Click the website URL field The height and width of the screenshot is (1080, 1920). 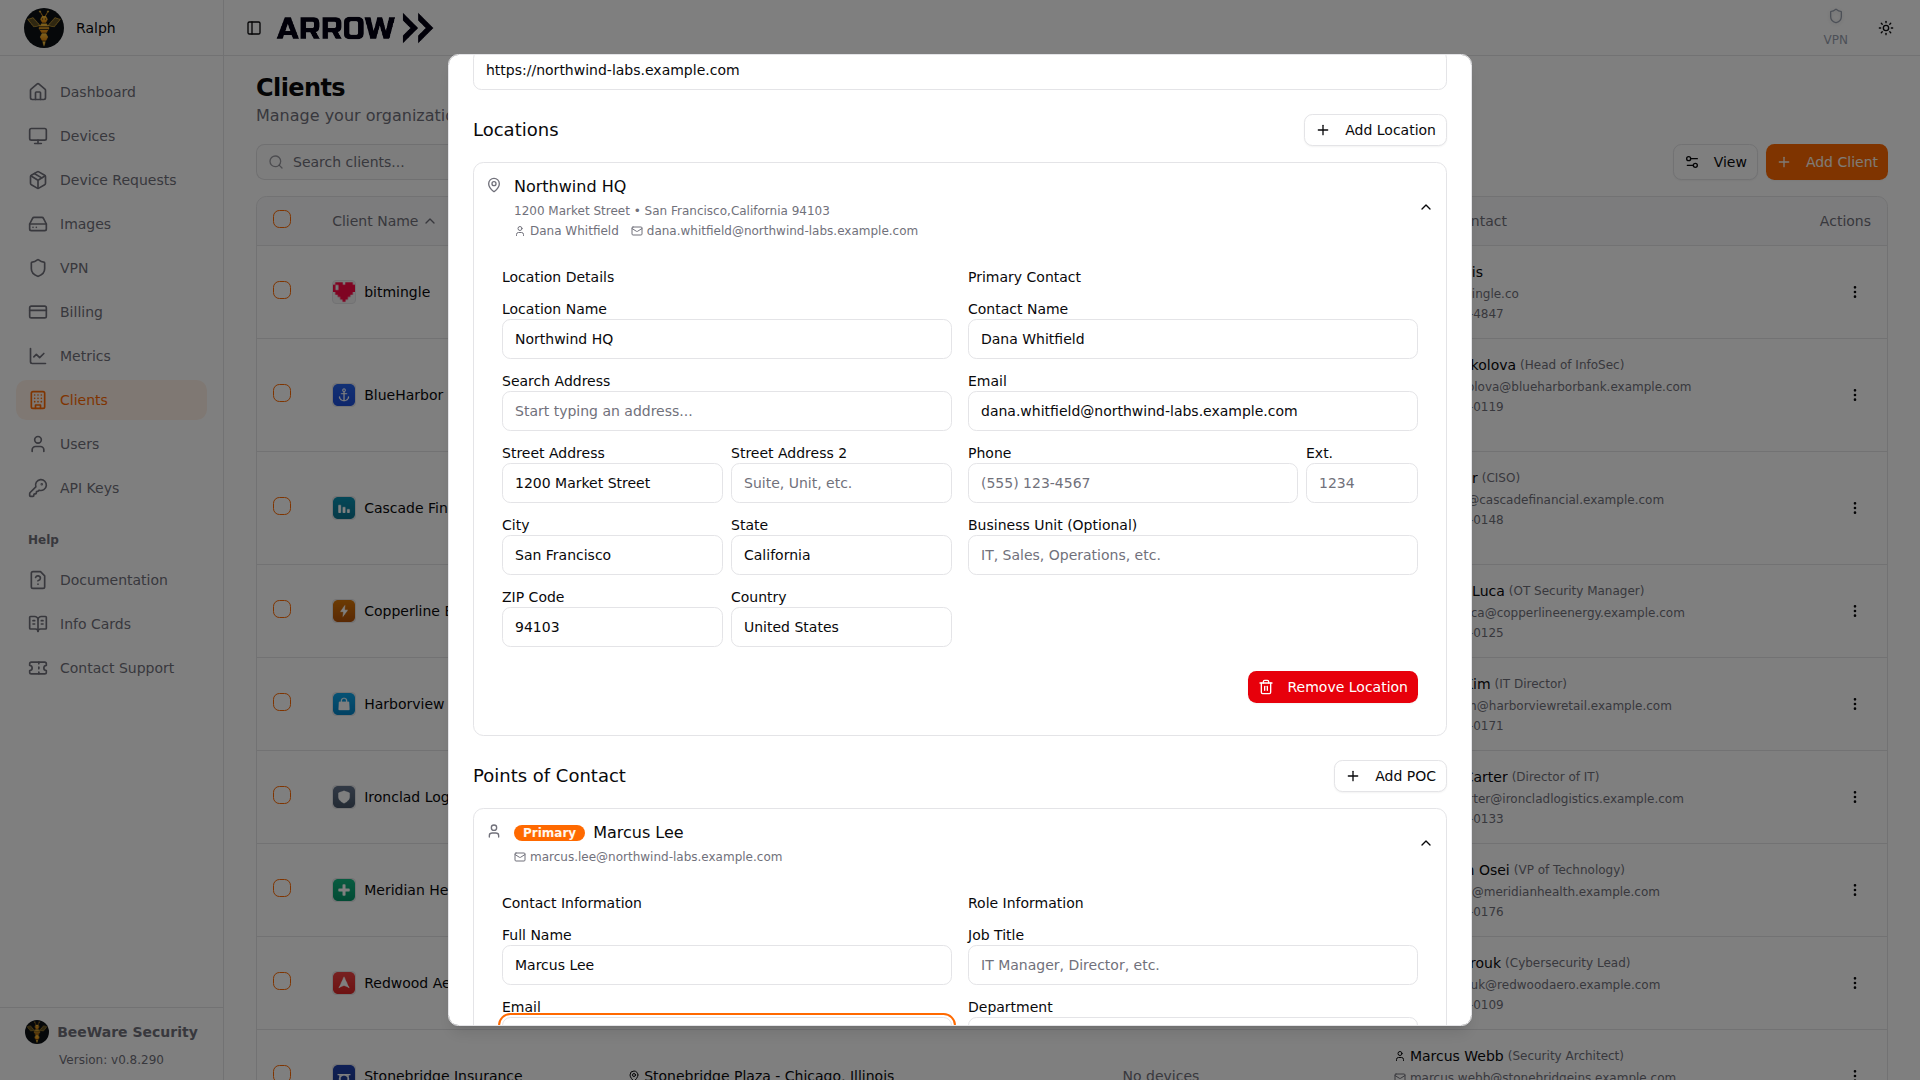point(959,71)
